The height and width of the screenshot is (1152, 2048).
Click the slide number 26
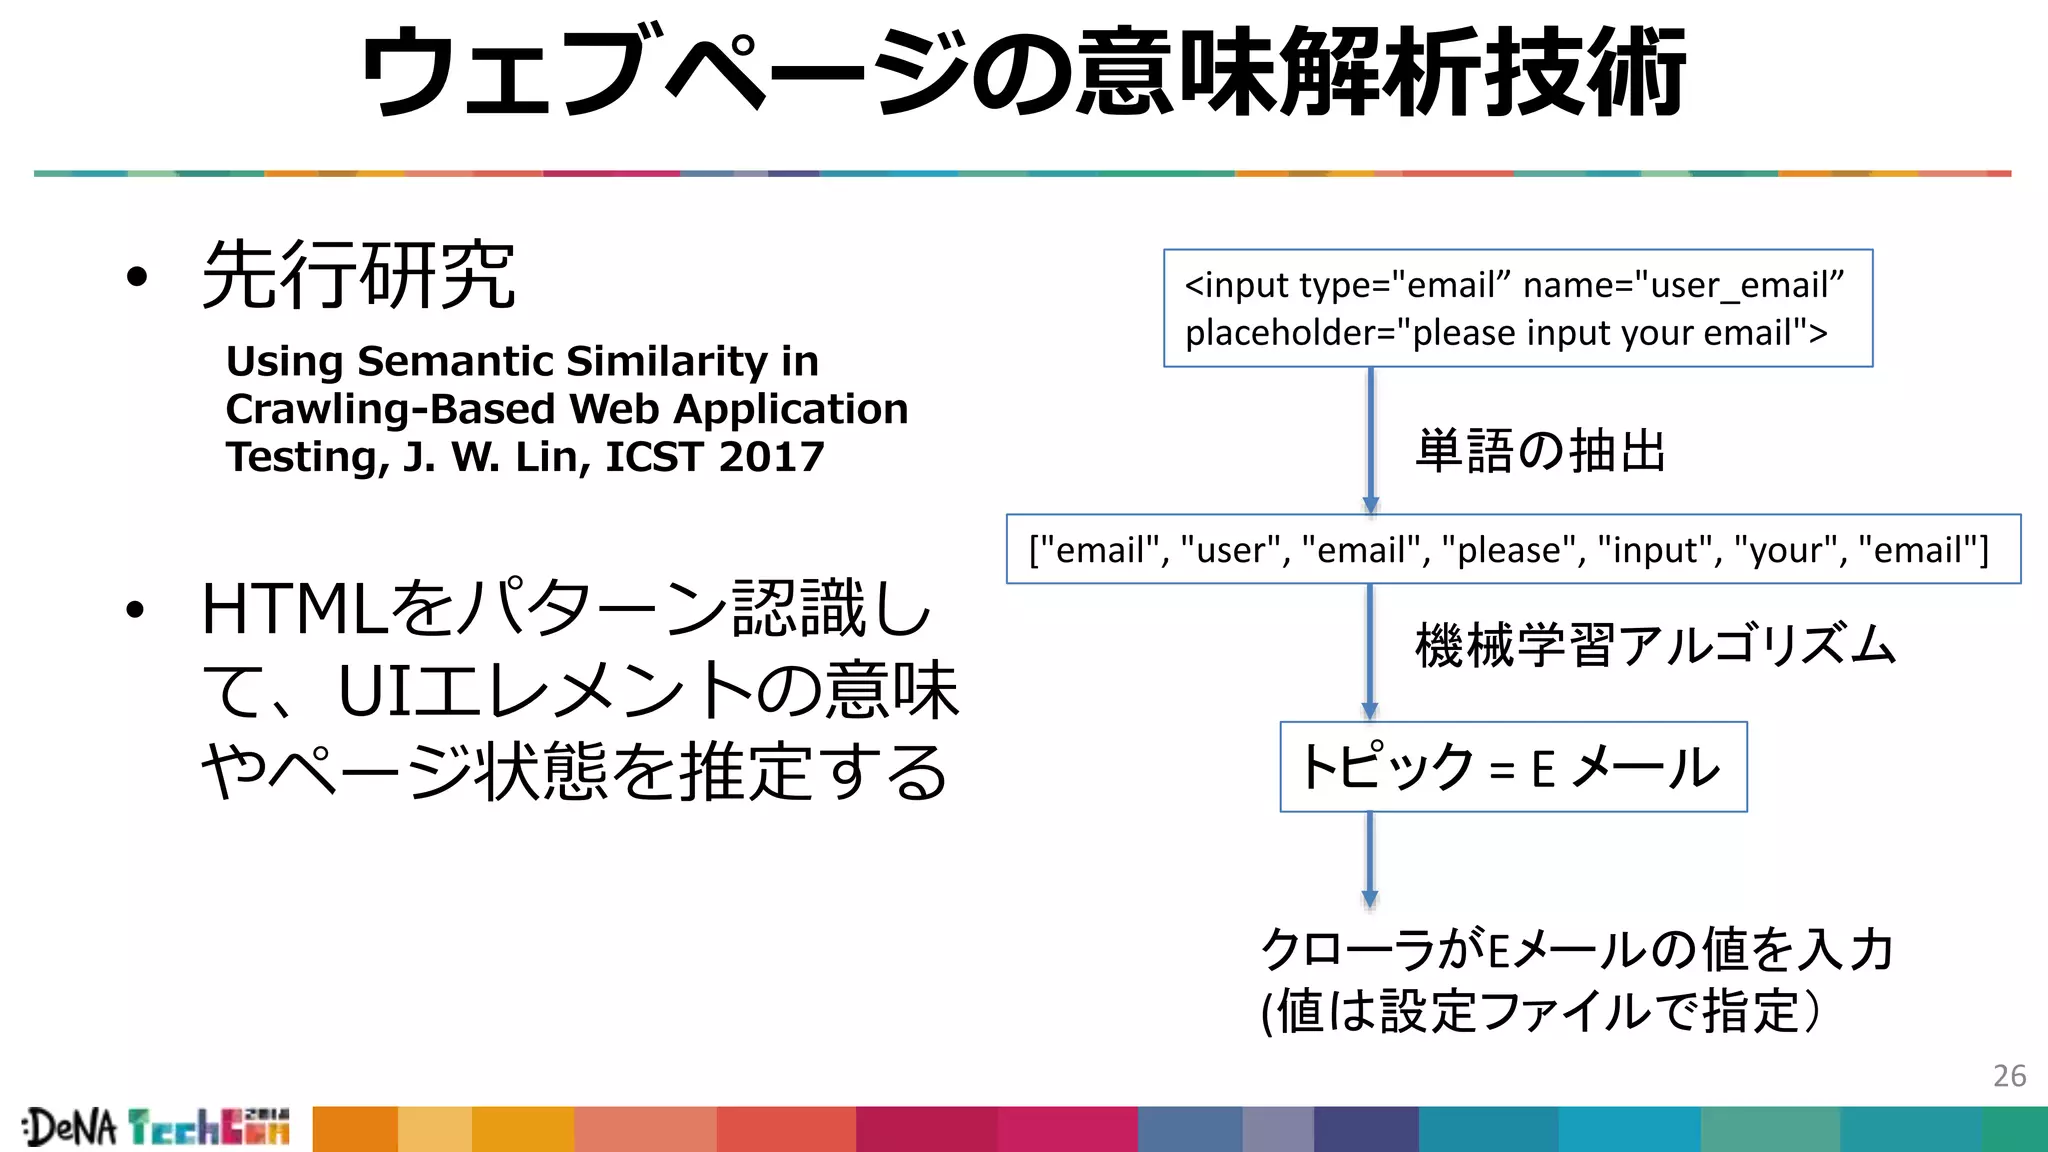2009,1076
